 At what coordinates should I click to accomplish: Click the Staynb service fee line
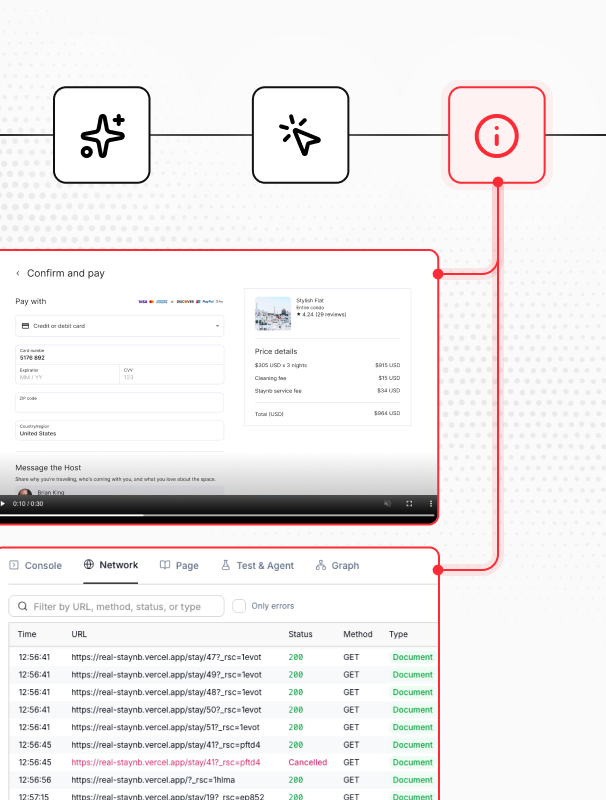coord(327,391)
